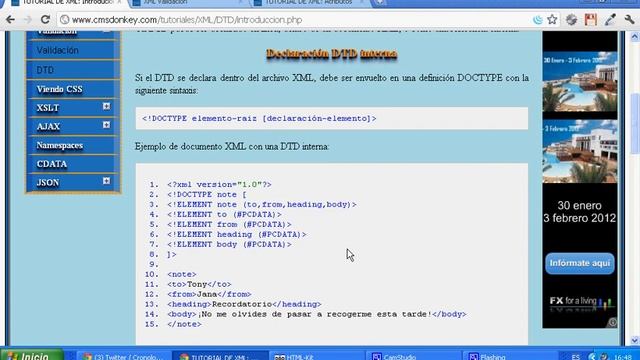The width and height of the screenshot is (640, 360).
Task: Reload the page with the refresh icon
Action: tap(45, 20)
